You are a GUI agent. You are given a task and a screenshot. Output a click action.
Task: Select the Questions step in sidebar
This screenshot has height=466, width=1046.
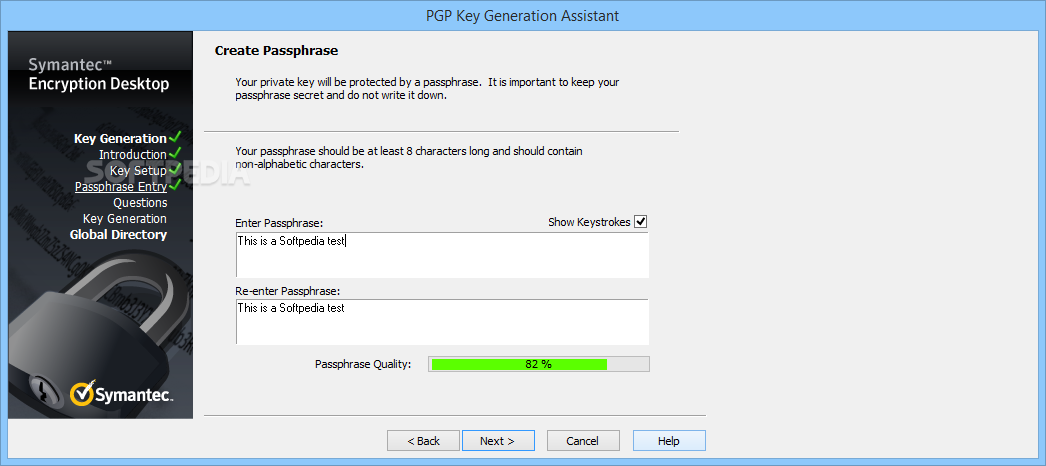[x=140, y=203]
